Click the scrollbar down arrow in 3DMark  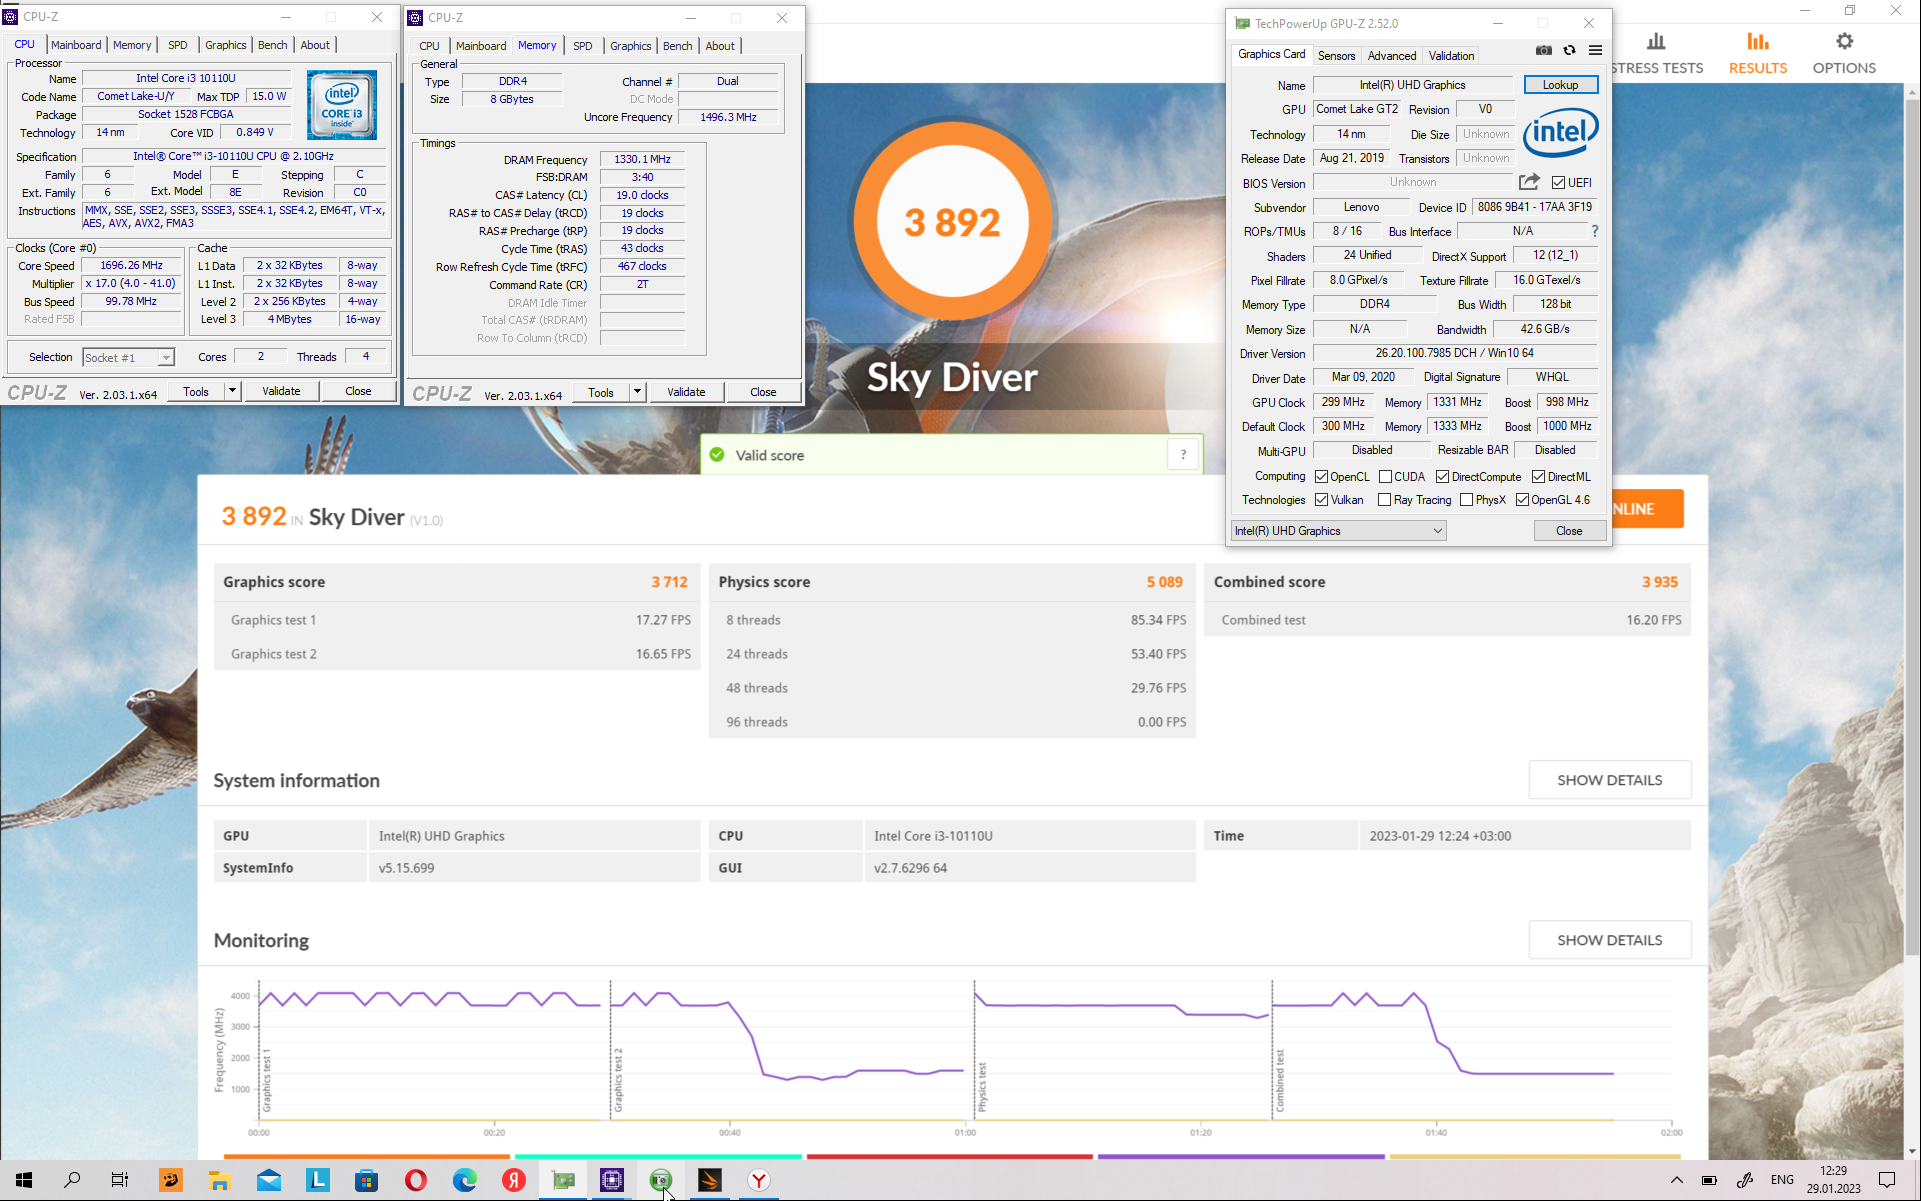click(x=1912, y=1151)
